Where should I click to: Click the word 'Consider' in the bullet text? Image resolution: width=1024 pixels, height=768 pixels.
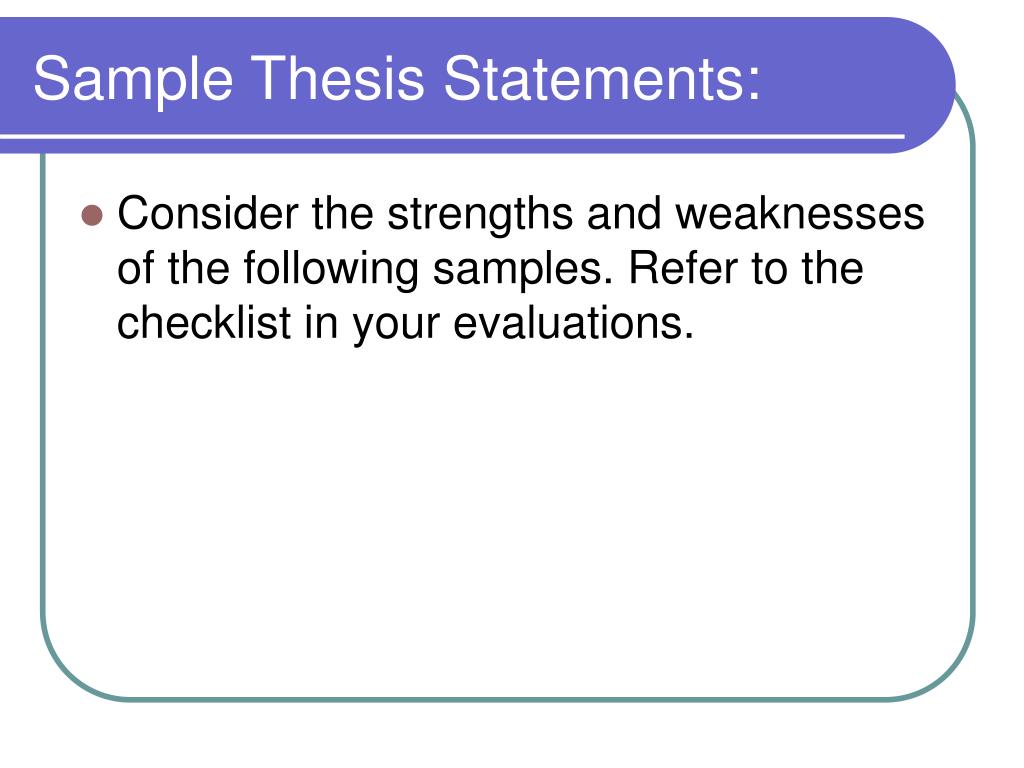coord(208,214)
